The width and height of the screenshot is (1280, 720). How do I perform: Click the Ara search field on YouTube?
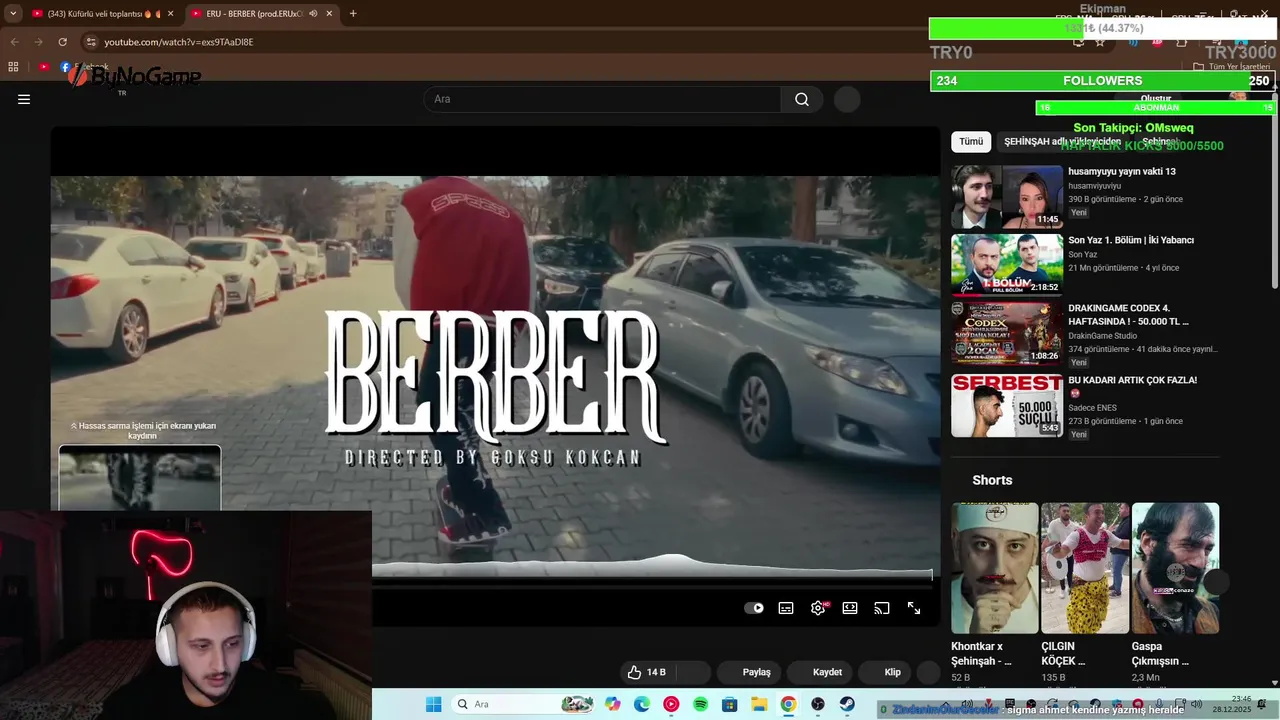pyautogui.click(x=602, y=99)
